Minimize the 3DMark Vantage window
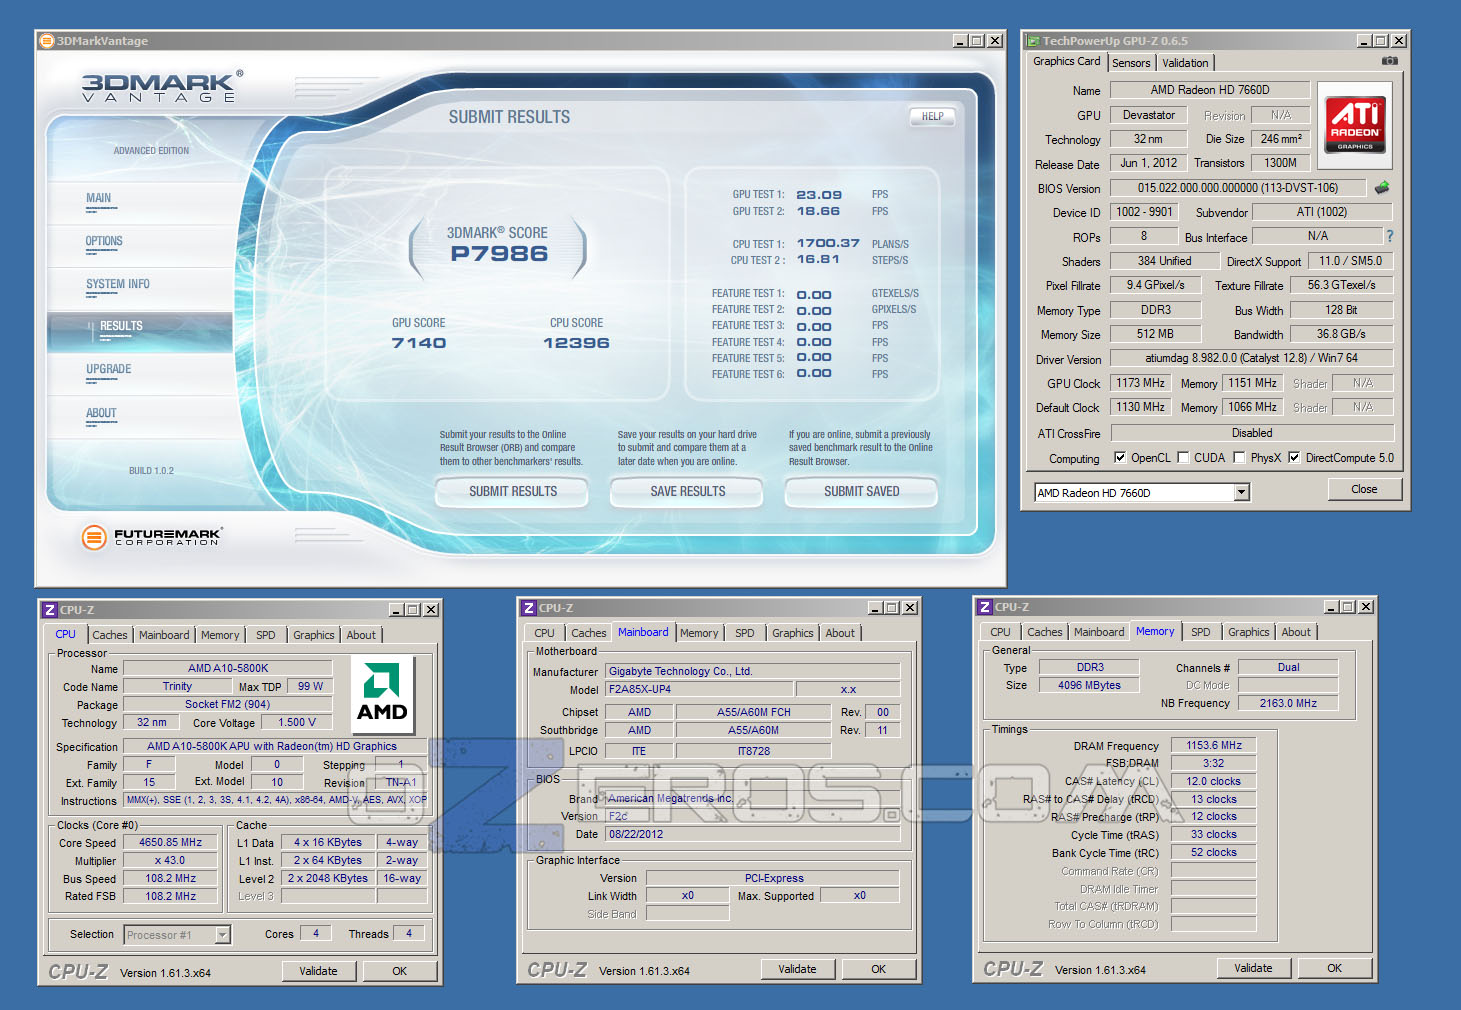The image size is (1461, 1010). click(x=960, y=41)
